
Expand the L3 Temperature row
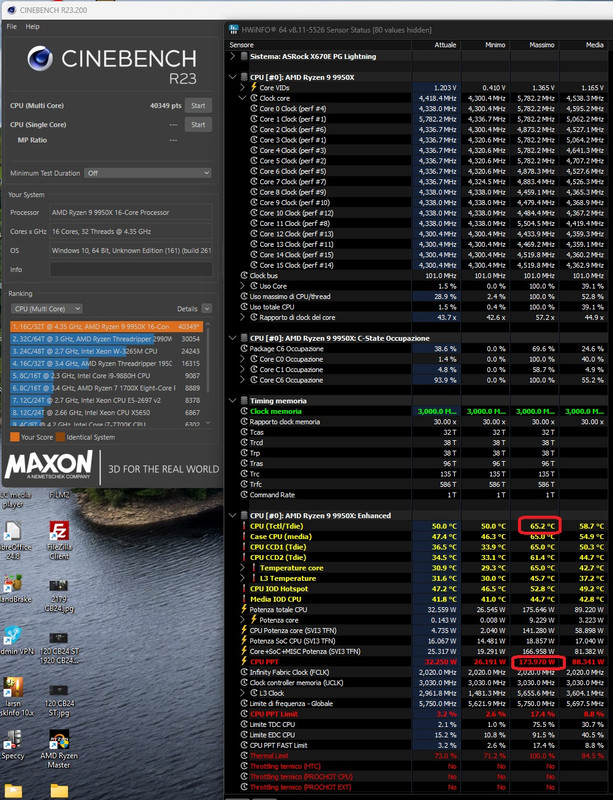(242, 578)
